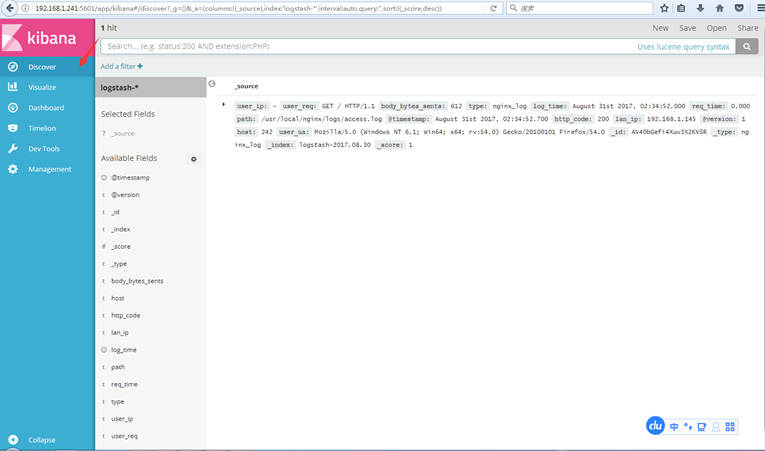Select the _score field
The height and width of the screenshot is (451, 765).
click(121, 246)
